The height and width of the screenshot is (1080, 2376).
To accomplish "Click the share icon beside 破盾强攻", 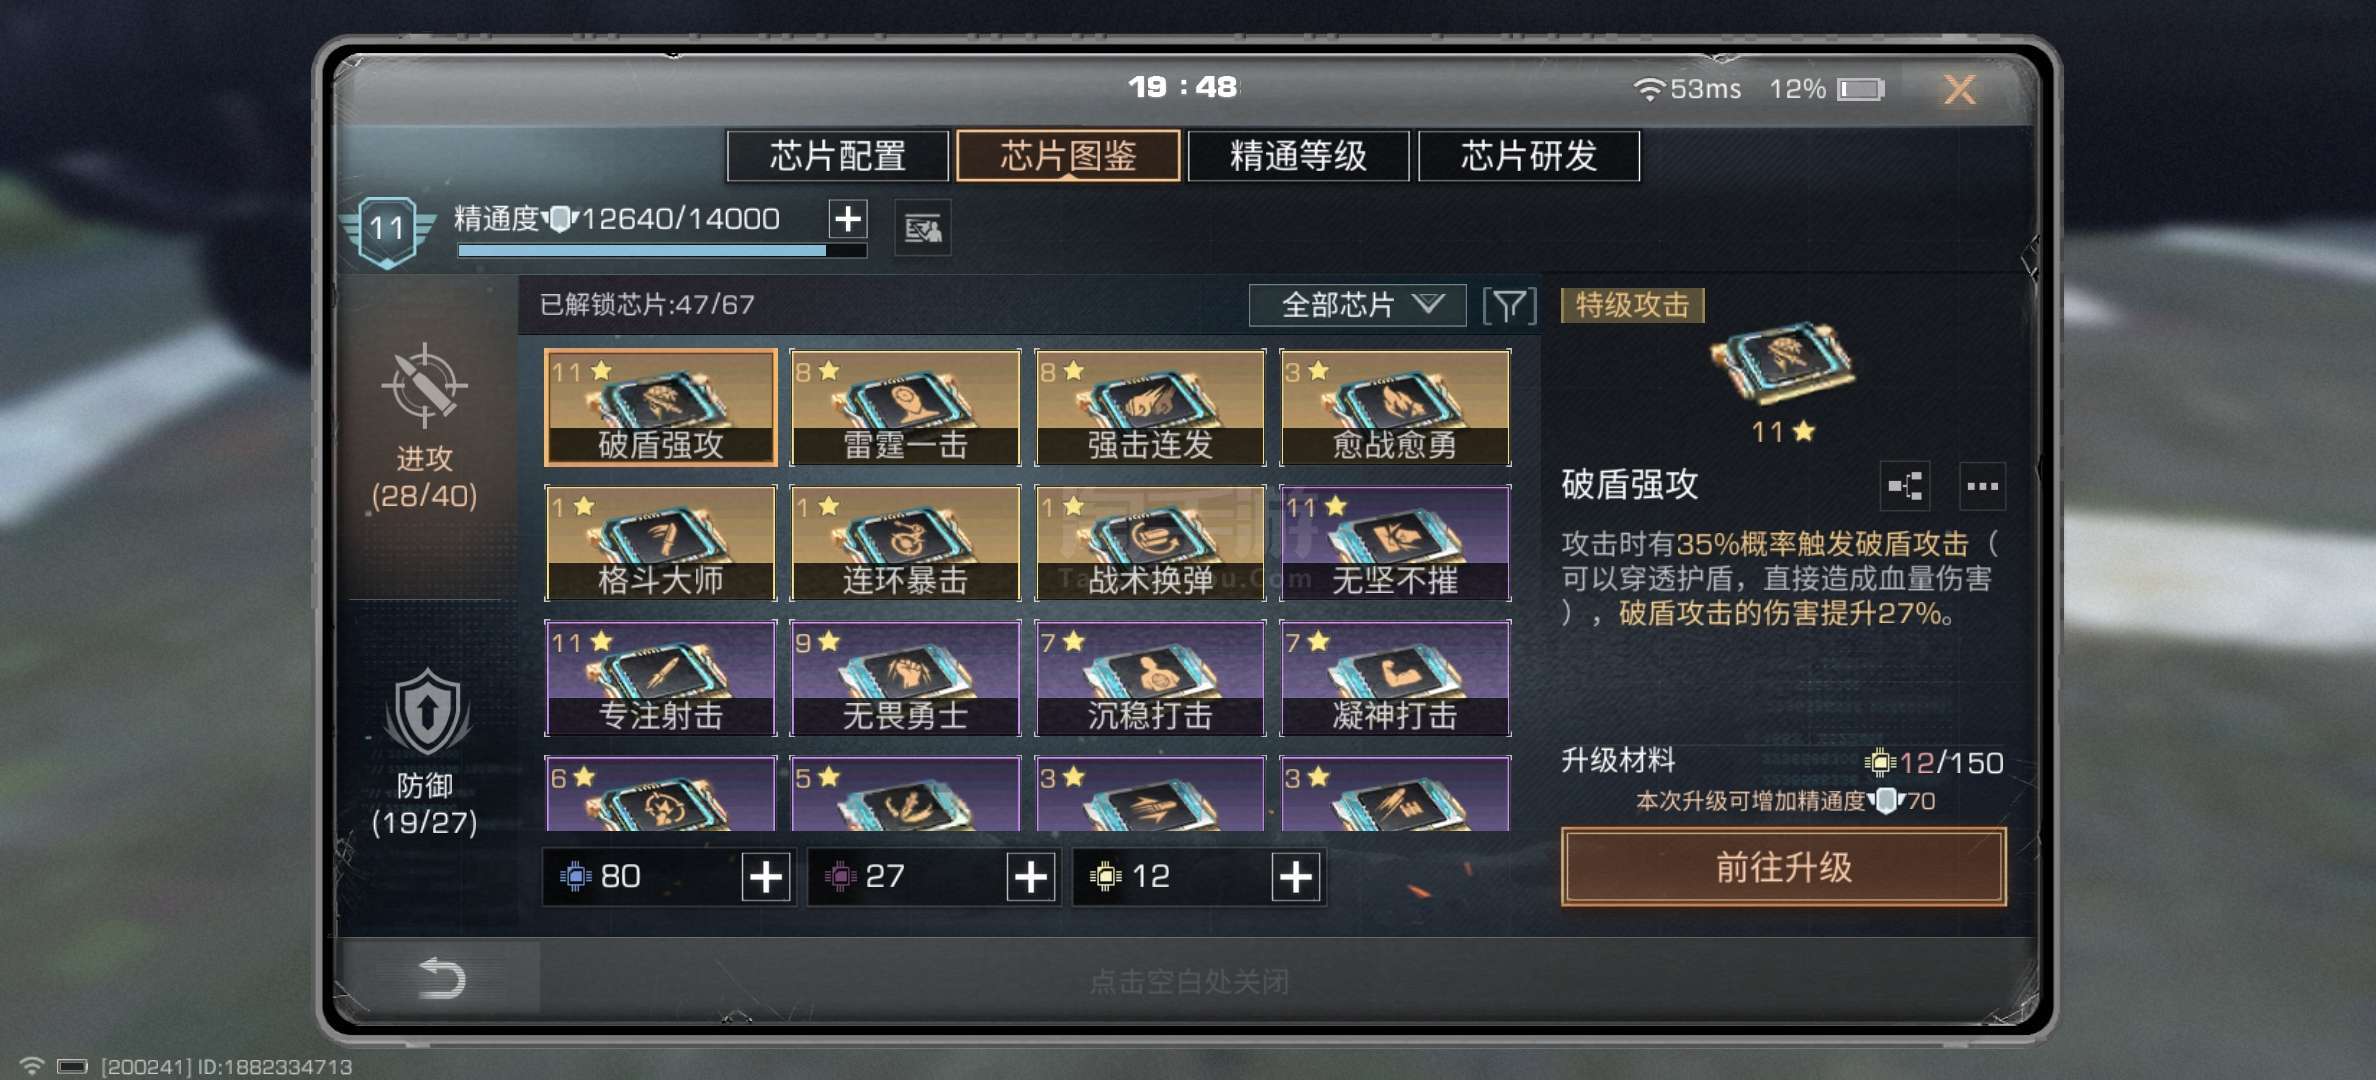I will 1905,487.
